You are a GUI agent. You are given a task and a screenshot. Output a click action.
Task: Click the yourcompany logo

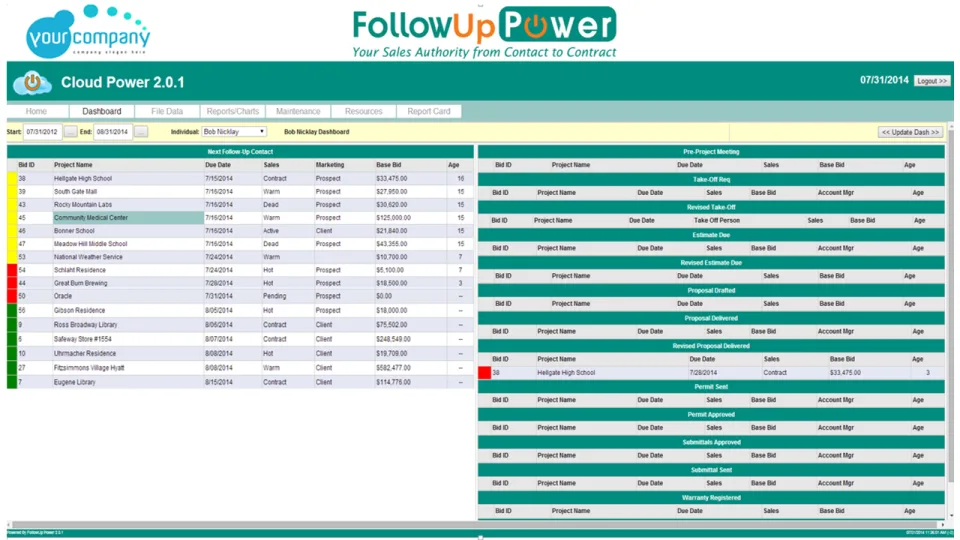point(88,31)
